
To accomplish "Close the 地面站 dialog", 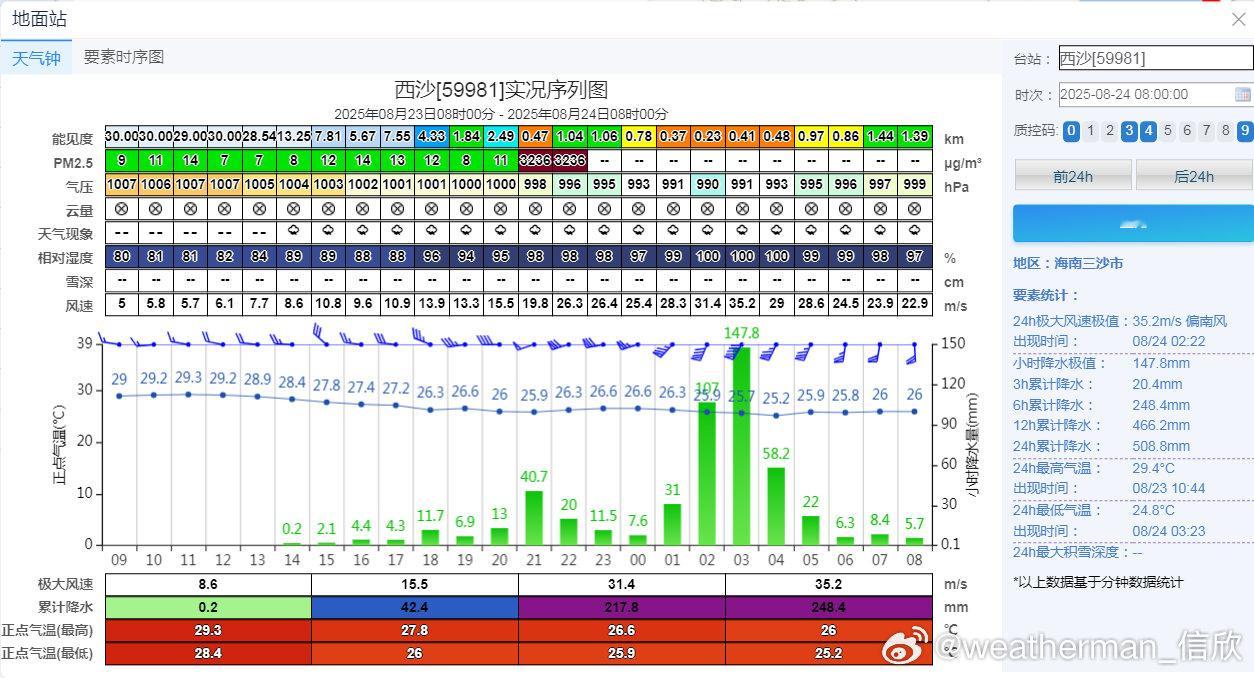I will click(x=1238, y=19).
